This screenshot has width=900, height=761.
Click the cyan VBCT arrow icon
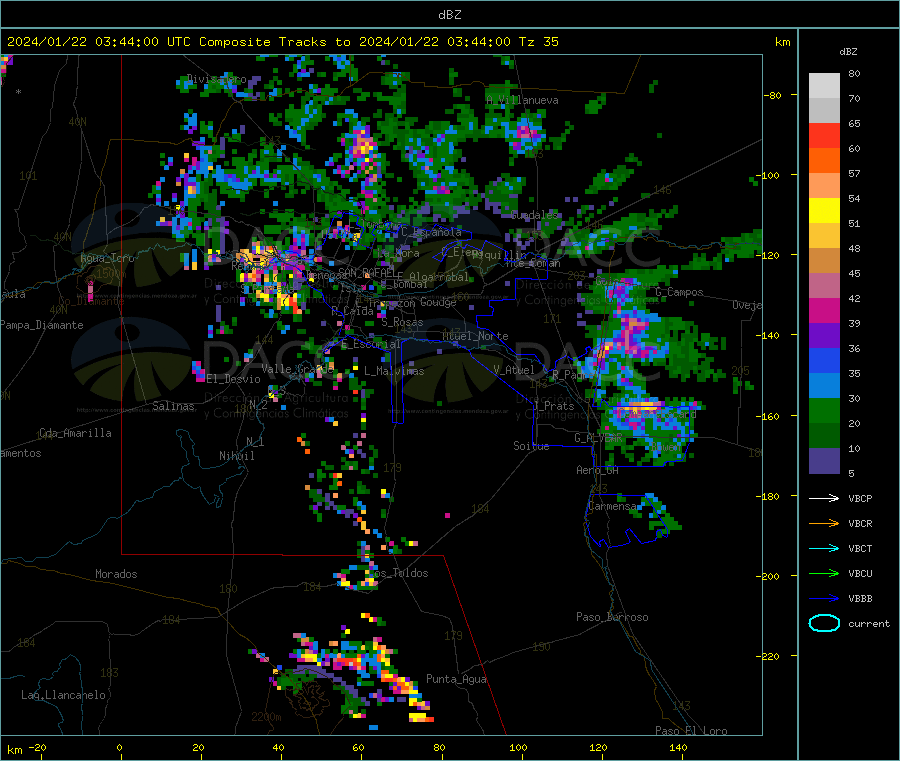[824, 549]
